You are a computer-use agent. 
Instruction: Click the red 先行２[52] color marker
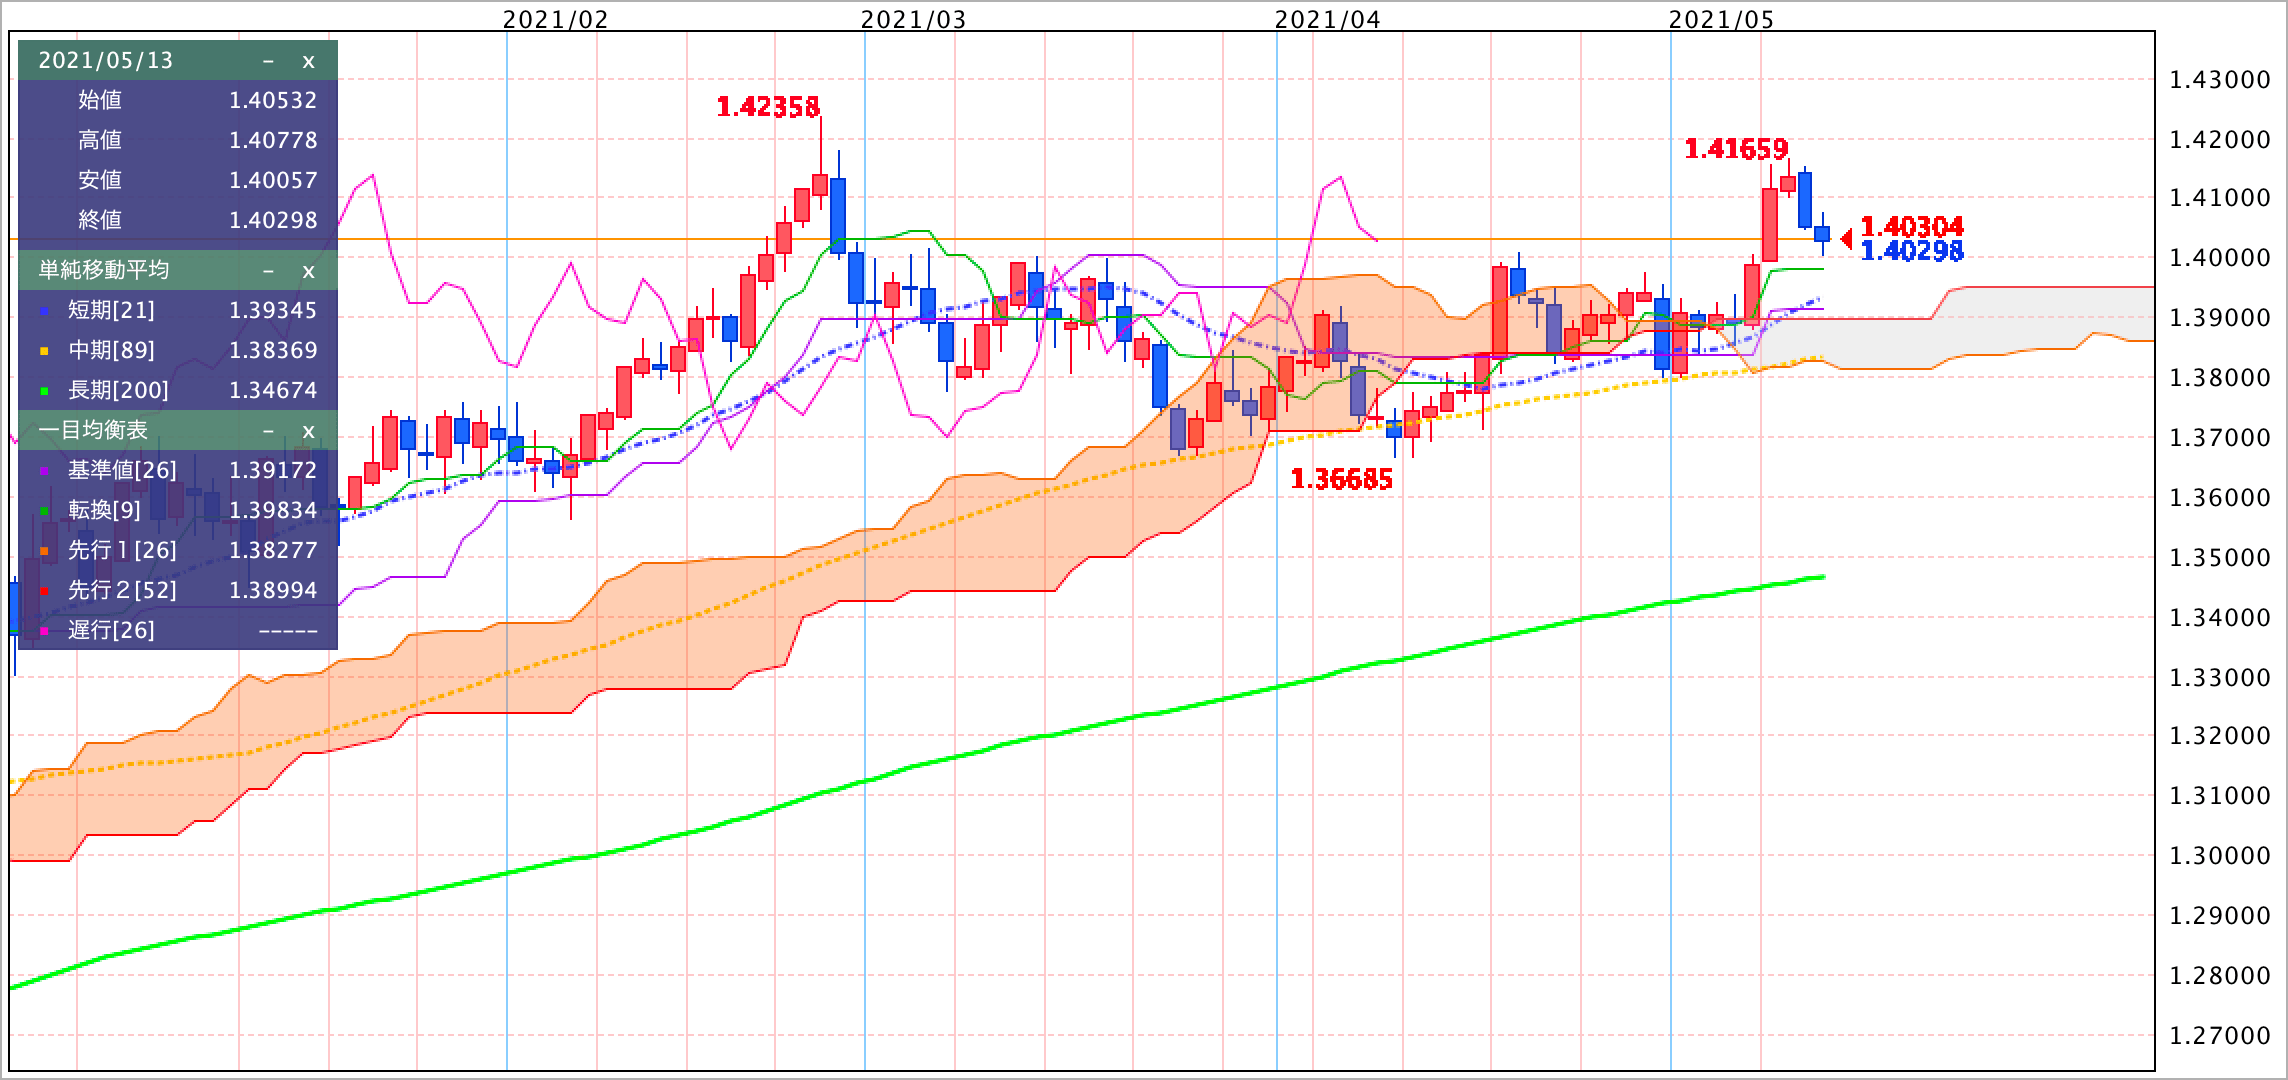(44, 592)
